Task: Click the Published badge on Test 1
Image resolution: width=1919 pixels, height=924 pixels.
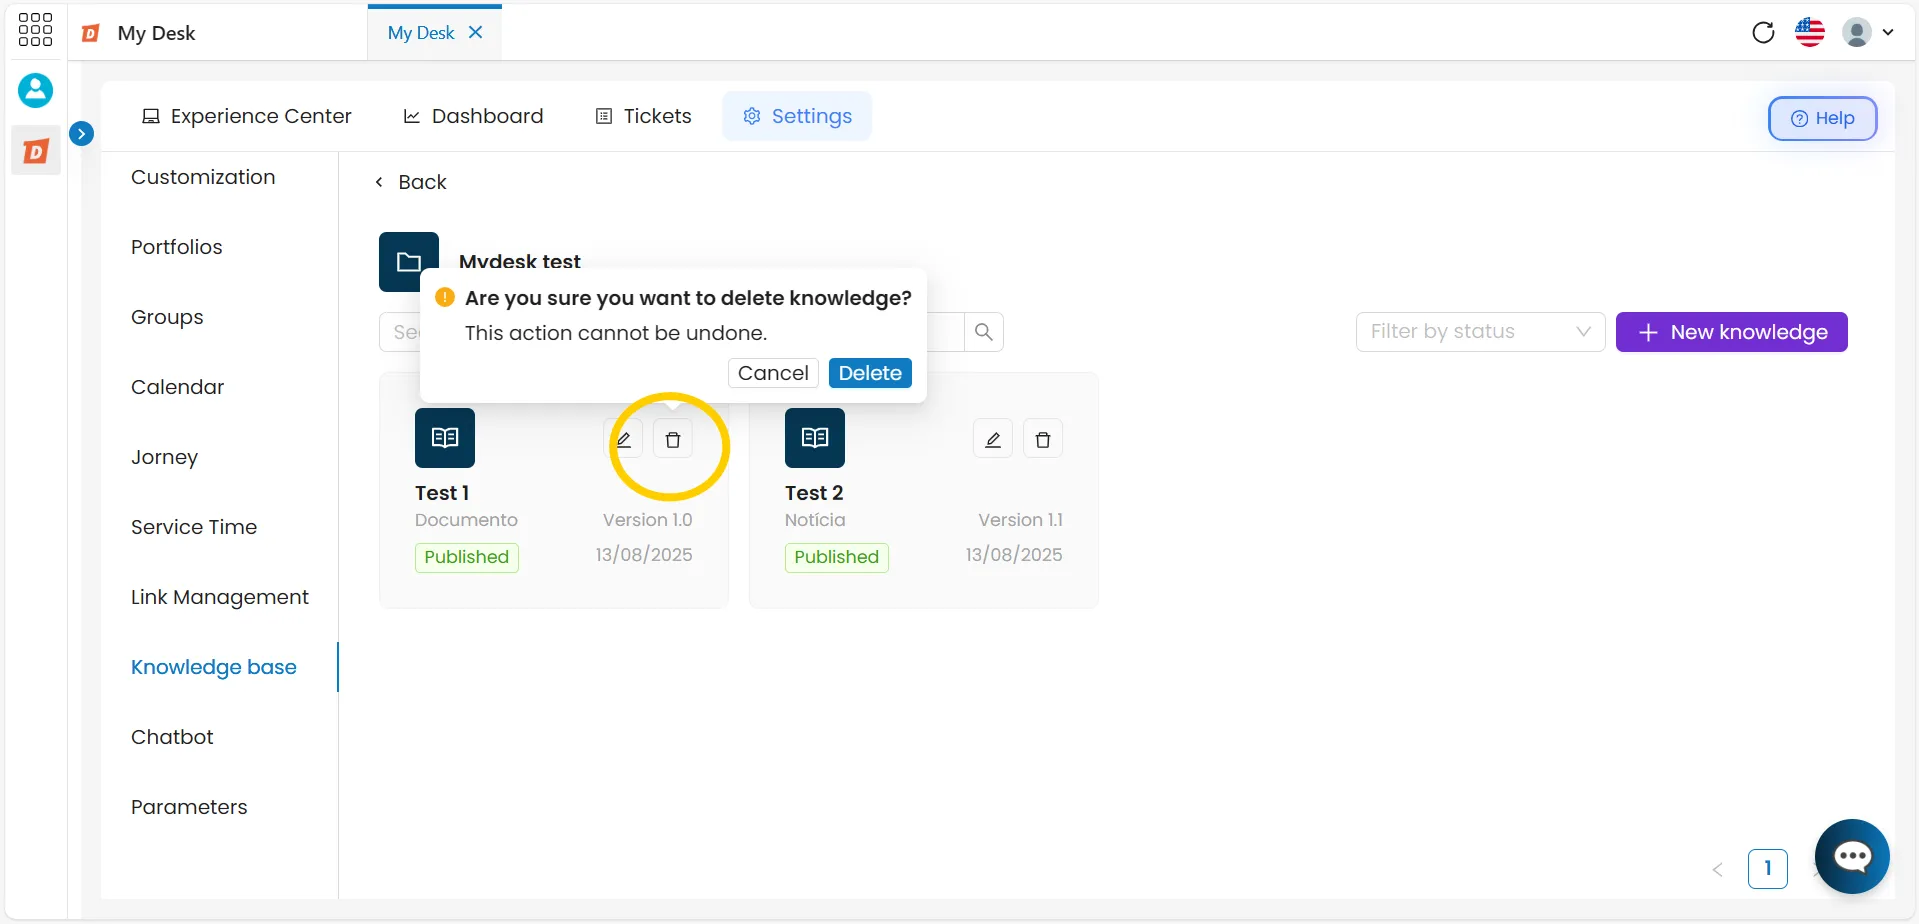Action: pos(467,557)
